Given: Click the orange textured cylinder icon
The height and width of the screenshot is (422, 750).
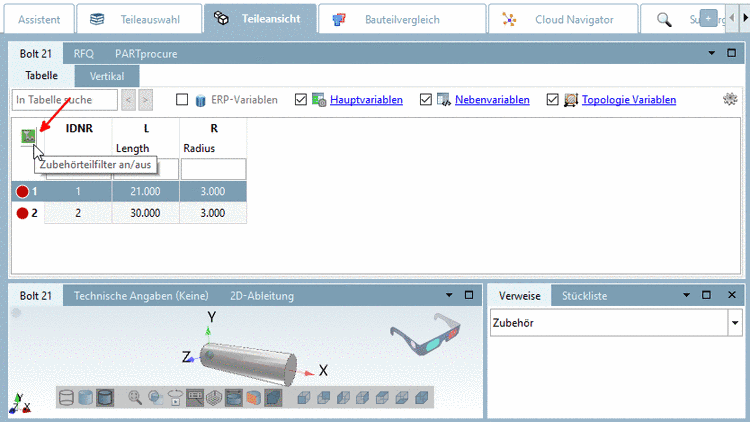Looking at the screenshot, I should click(253, 398).
